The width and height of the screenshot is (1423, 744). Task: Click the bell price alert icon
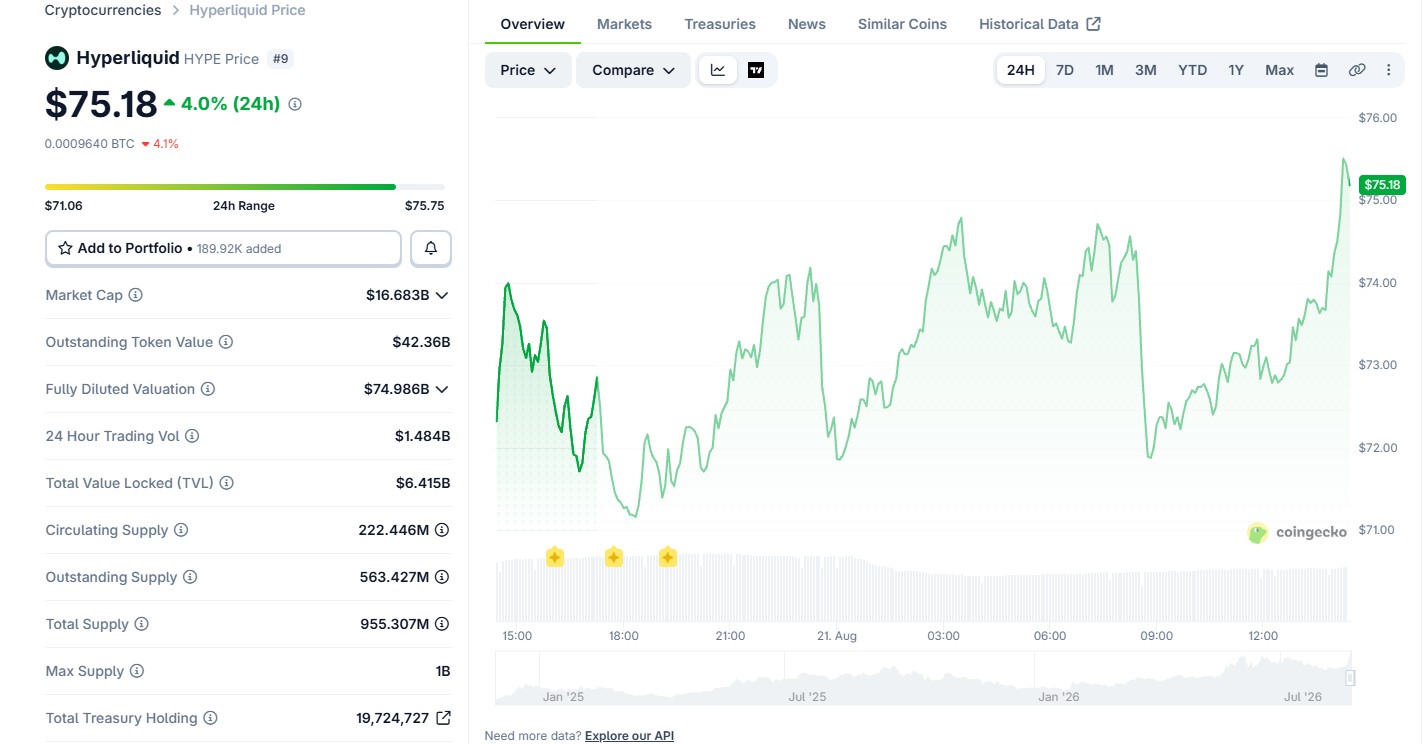click(x=431, y=248)
